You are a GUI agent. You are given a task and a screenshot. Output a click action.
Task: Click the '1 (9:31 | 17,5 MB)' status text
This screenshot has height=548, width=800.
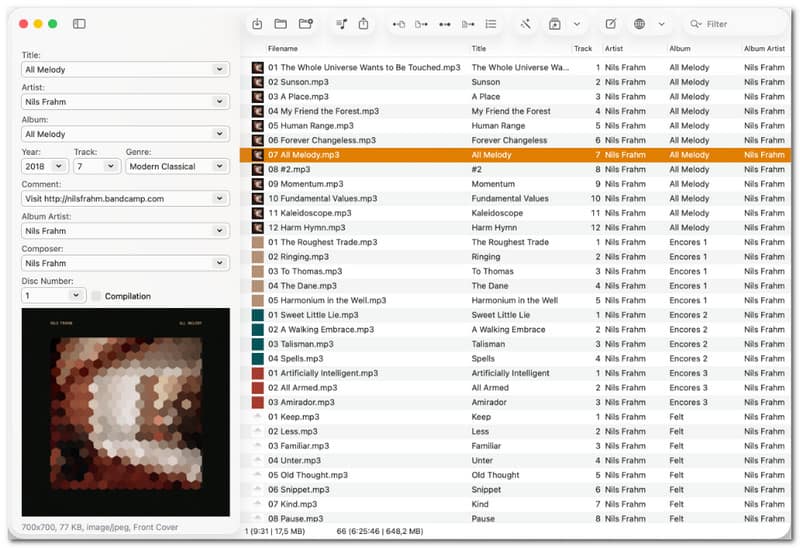pos(274,531)
